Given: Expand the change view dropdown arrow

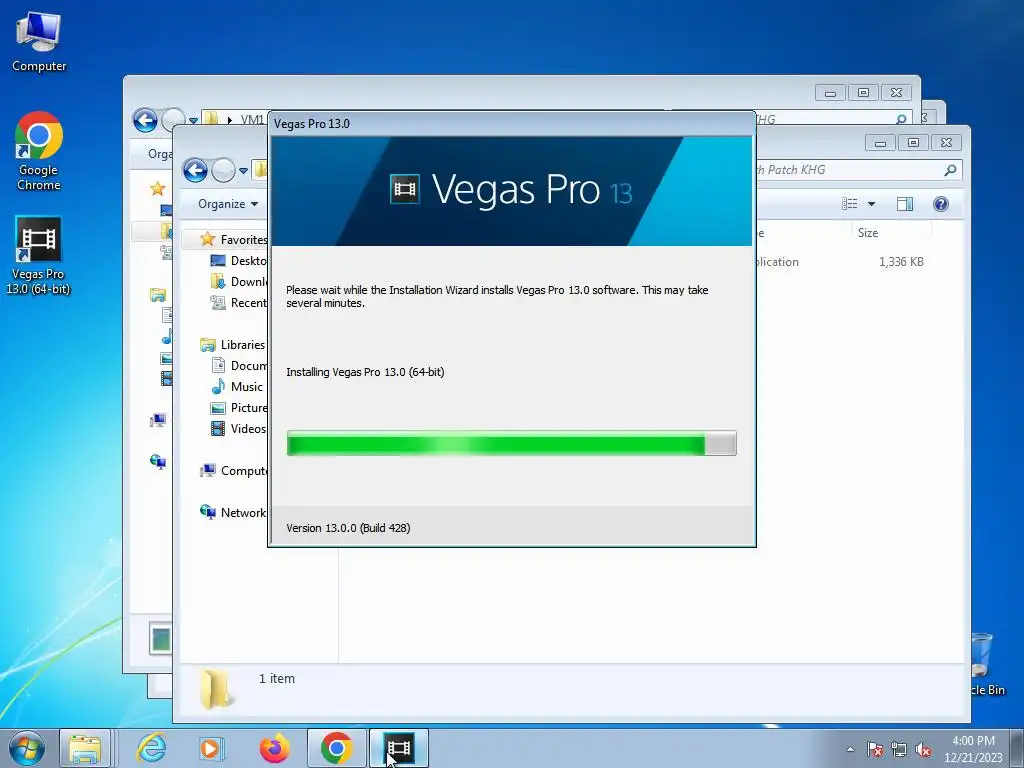Looking at the screenshot, I should click(871, 204).
